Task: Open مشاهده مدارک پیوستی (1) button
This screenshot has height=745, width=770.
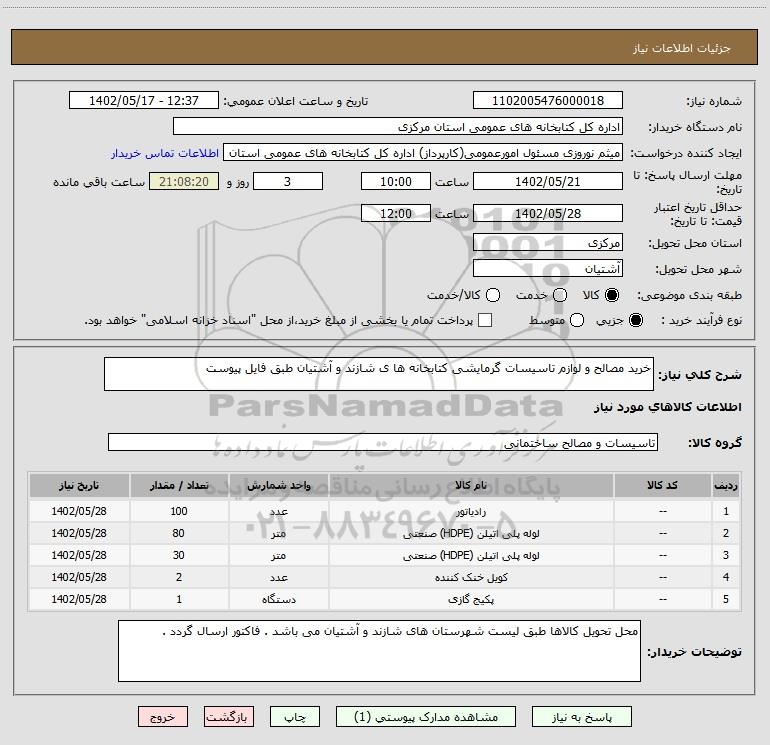Action: point(426,717)
